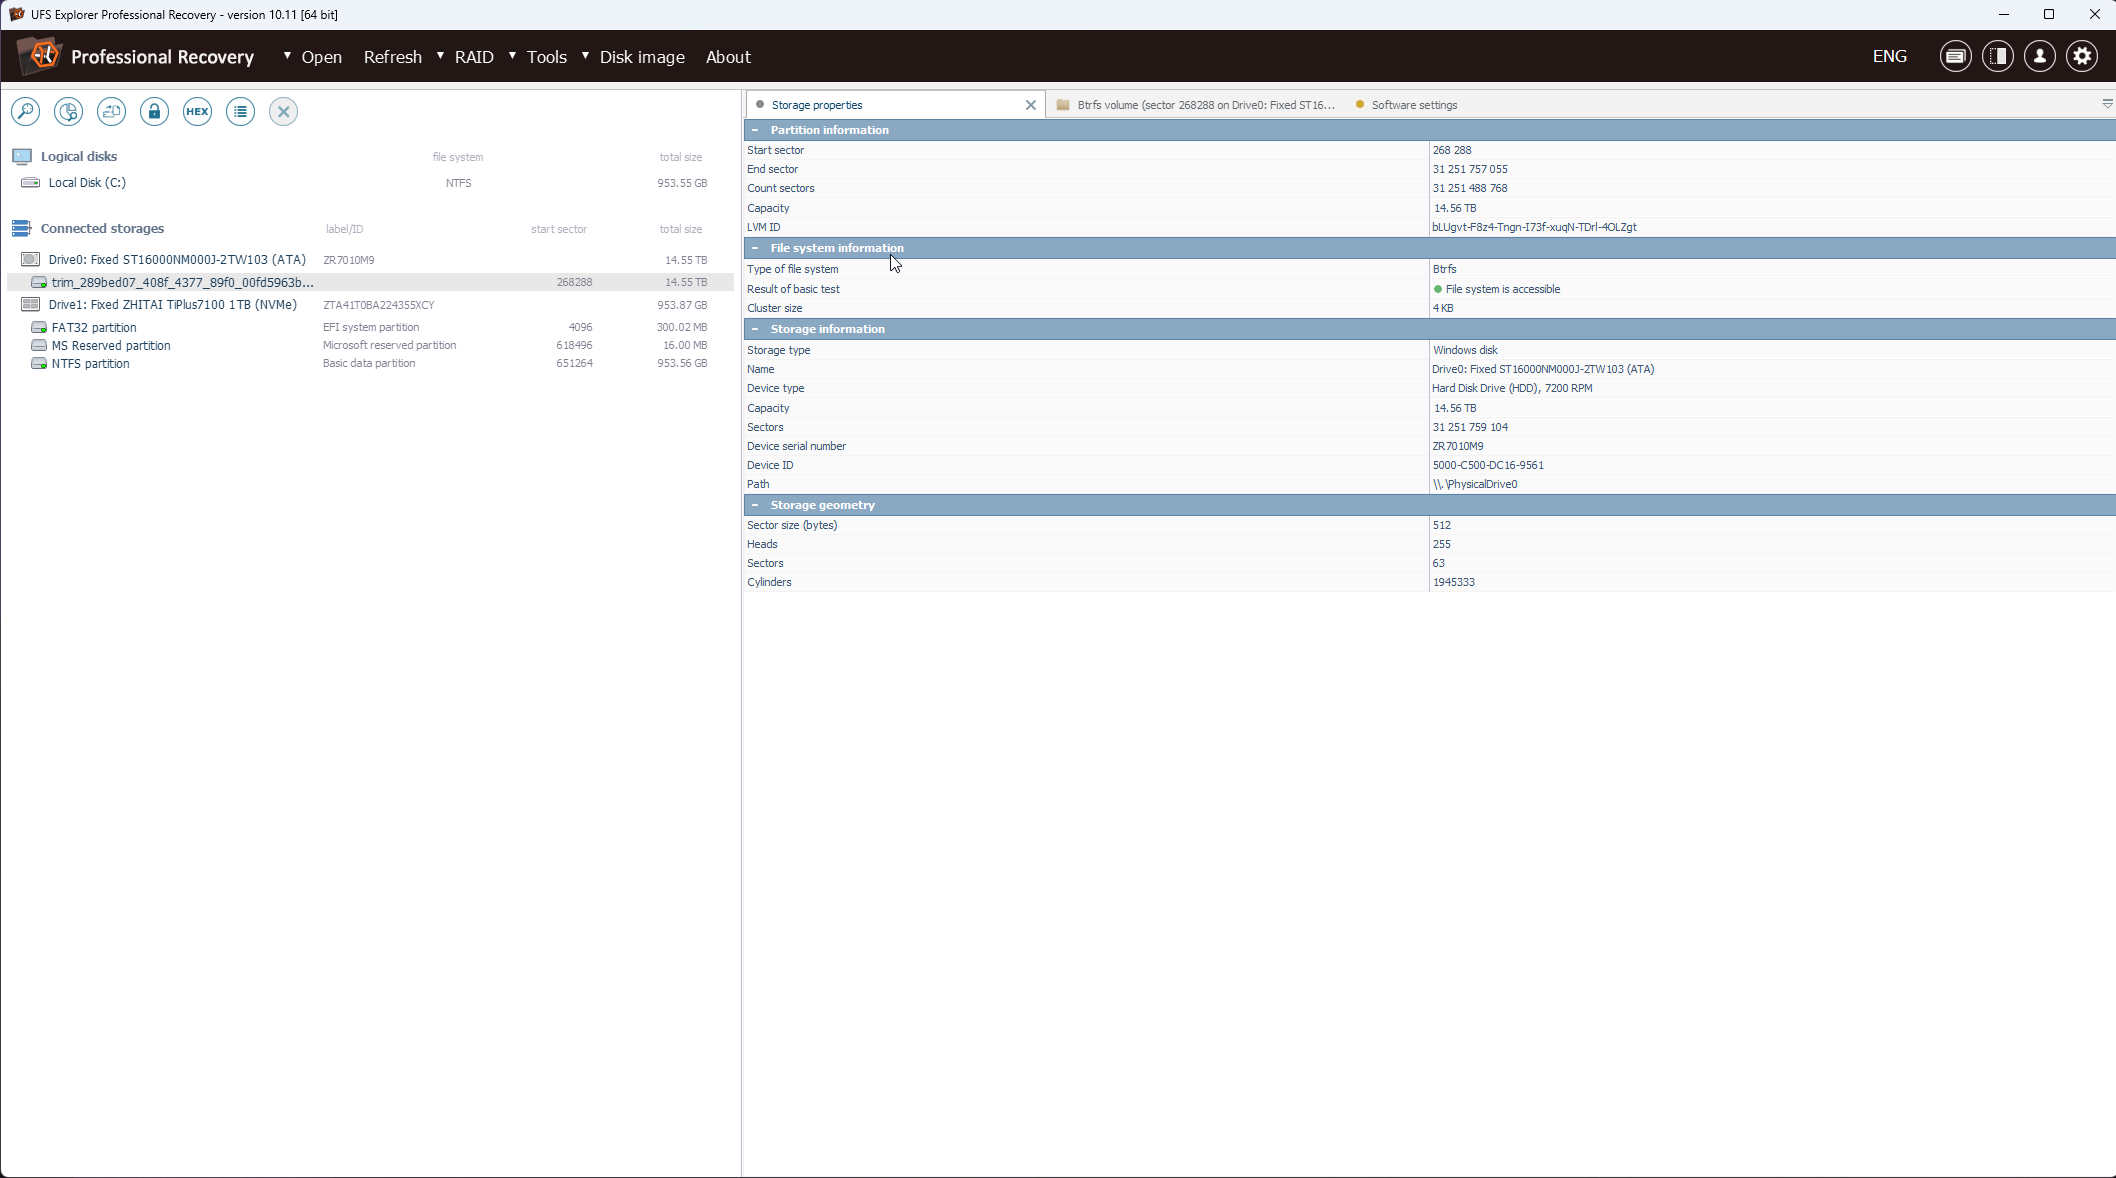Select the NTFS partition on Drive1
This screenshot has height=1178, width=2116.
[90, 364]
